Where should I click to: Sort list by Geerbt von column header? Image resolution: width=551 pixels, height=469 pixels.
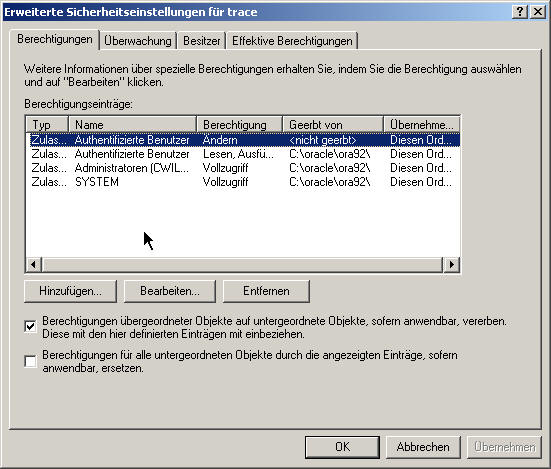coord(333,125)
